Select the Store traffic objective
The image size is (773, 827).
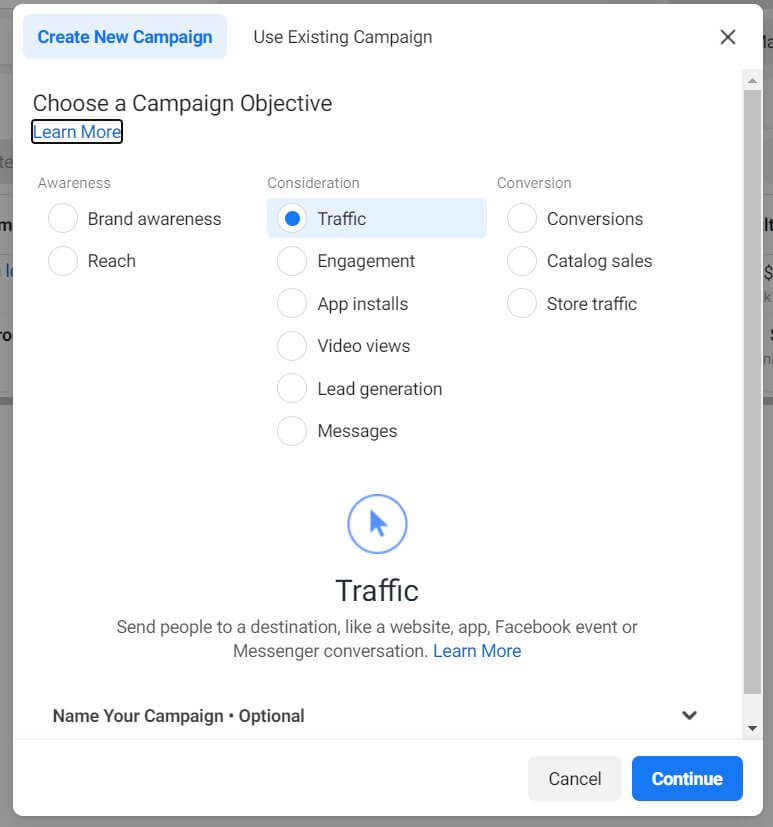click(521, 303)
